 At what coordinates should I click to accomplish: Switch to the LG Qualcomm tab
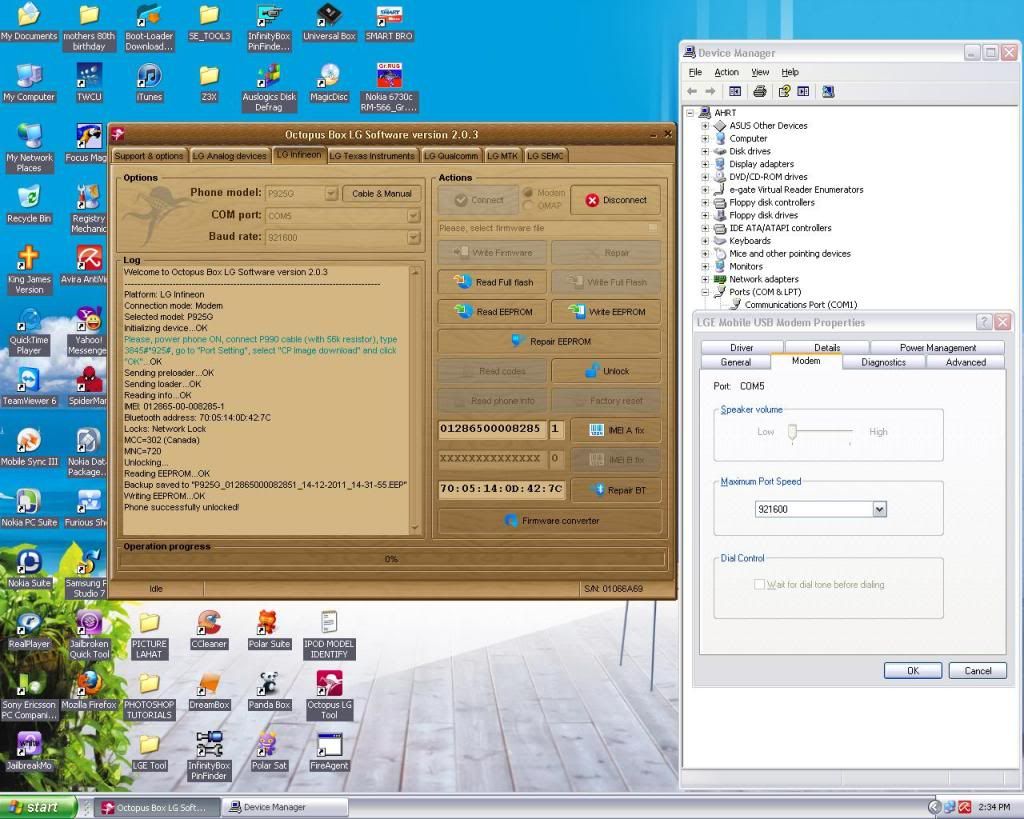(451, 156)
